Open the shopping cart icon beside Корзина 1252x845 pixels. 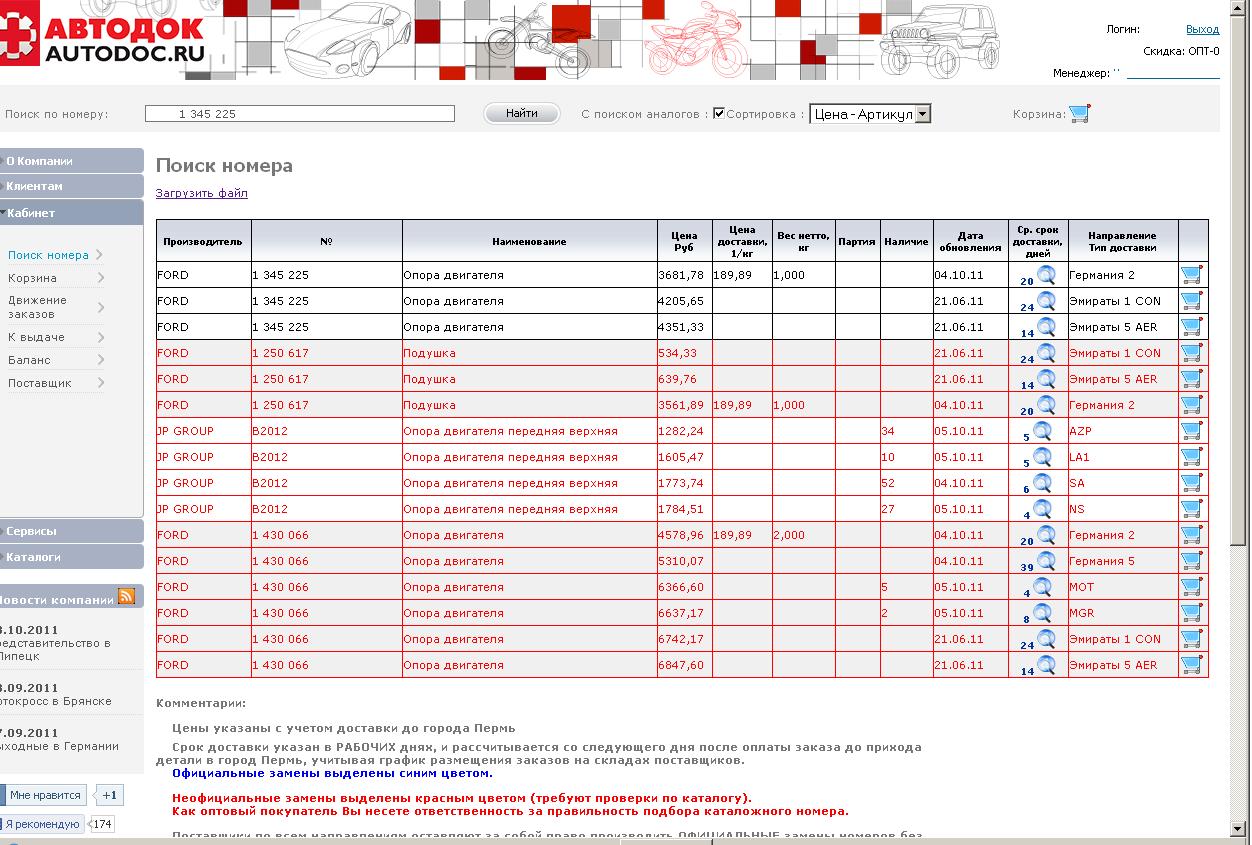pos(1079,113)
